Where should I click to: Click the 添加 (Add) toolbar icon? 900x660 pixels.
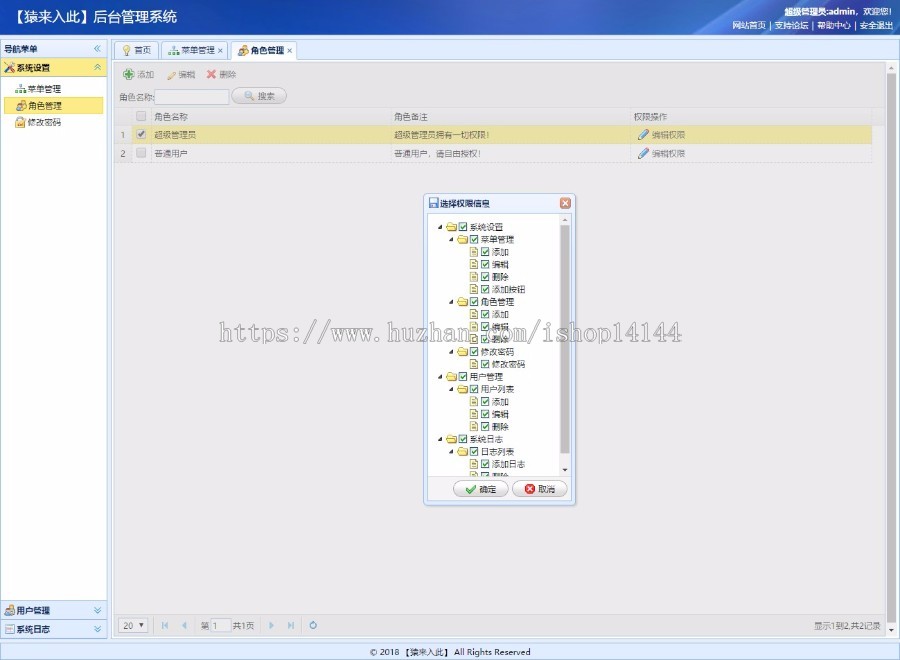coord(138,73)
